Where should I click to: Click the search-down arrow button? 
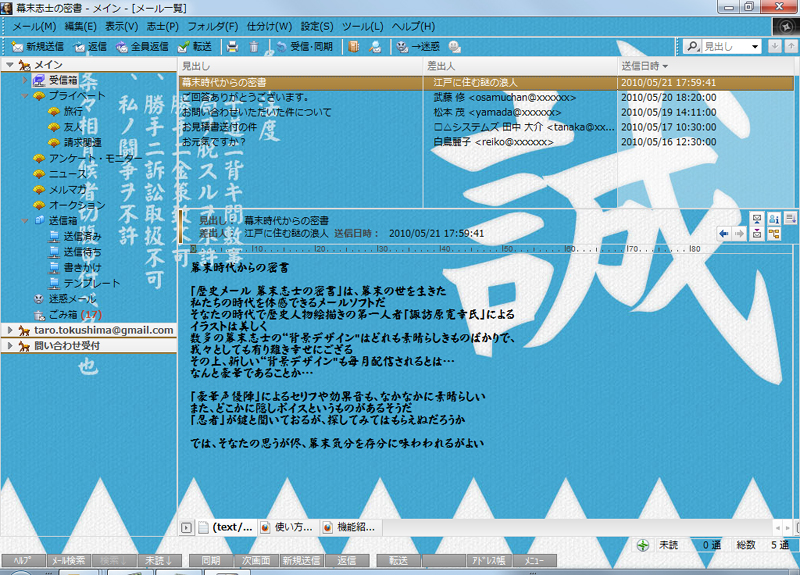click(774, 46)
